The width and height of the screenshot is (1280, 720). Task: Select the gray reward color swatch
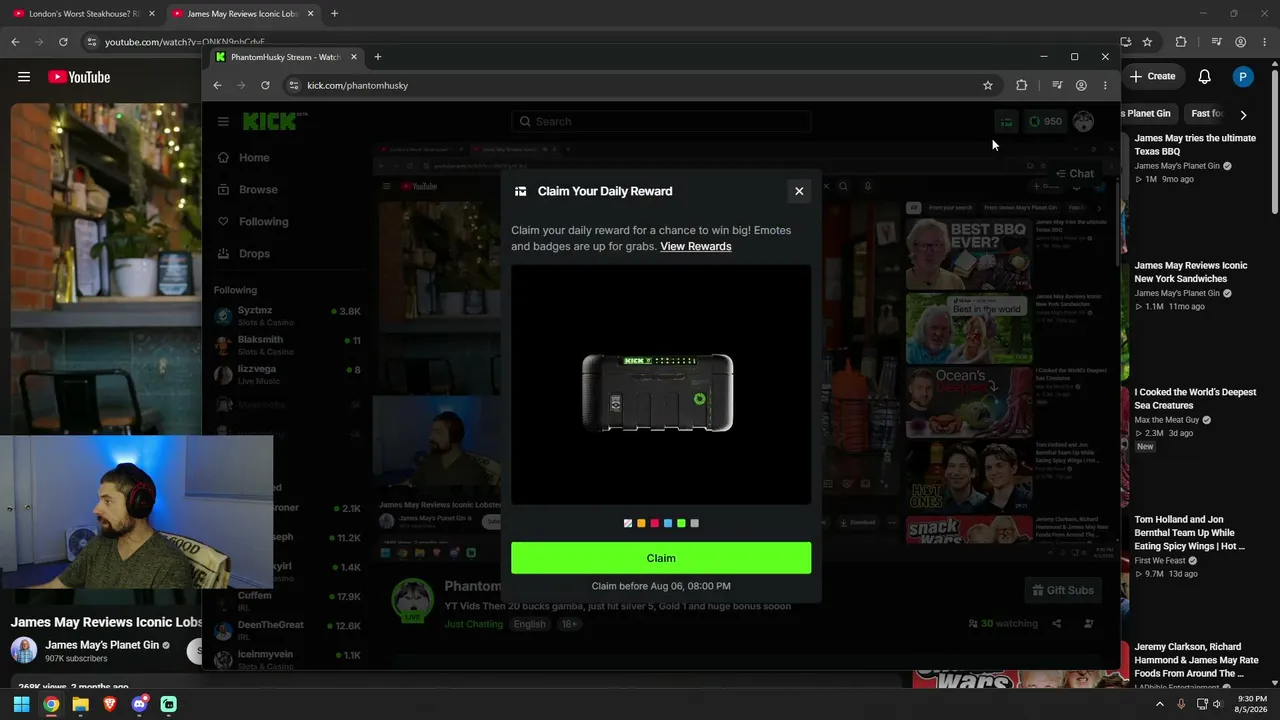[x=695, y=523]
